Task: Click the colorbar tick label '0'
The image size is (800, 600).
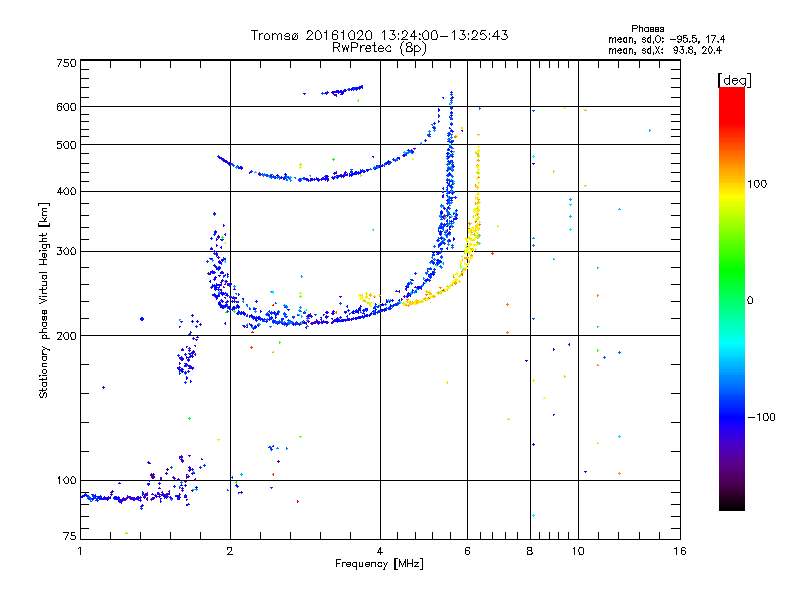Action: point(750,301)
